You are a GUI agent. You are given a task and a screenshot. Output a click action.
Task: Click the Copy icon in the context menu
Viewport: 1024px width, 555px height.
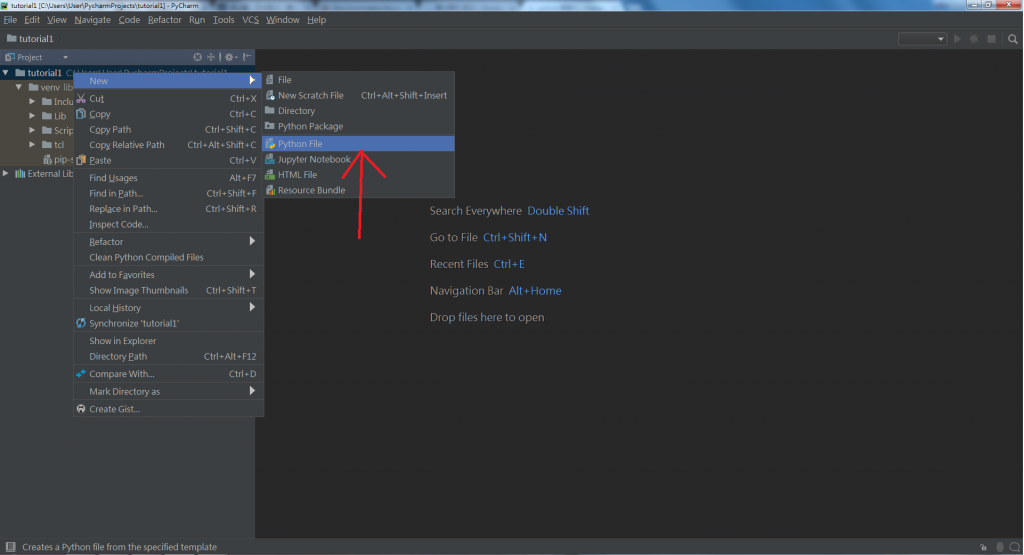pos(81,114)
